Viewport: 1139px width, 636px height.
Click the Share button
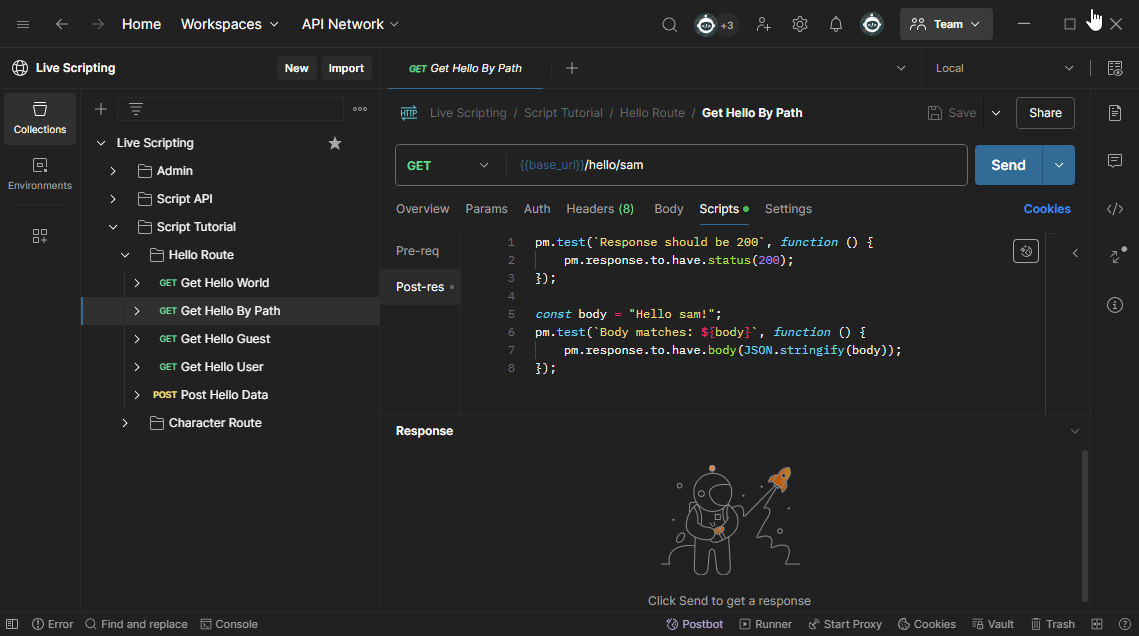pos(1045,113)
